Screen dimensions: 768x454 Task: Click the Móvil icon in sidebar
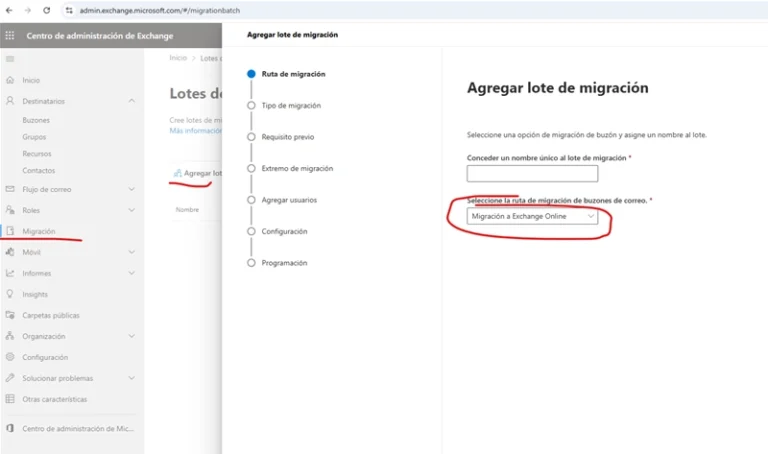click(10, 252)
